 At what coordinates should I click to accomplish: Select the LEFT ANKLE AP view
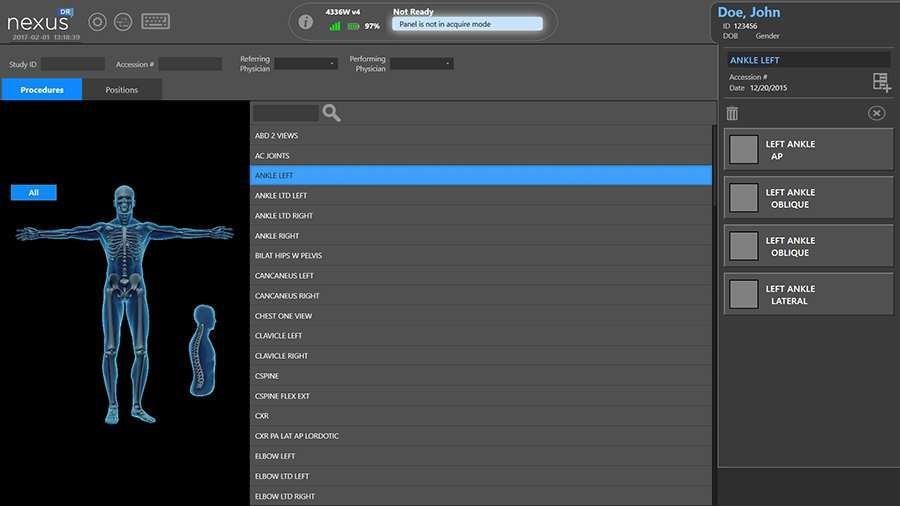808,150
